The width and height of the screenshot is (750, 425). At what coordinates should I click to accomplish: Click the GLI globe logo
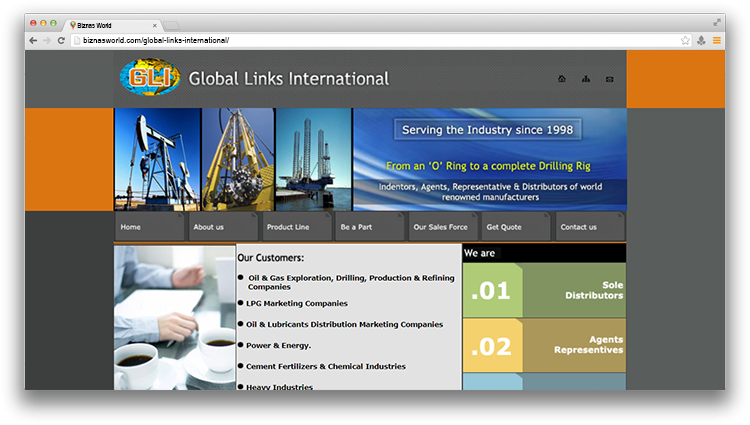[x=149, y=78]
